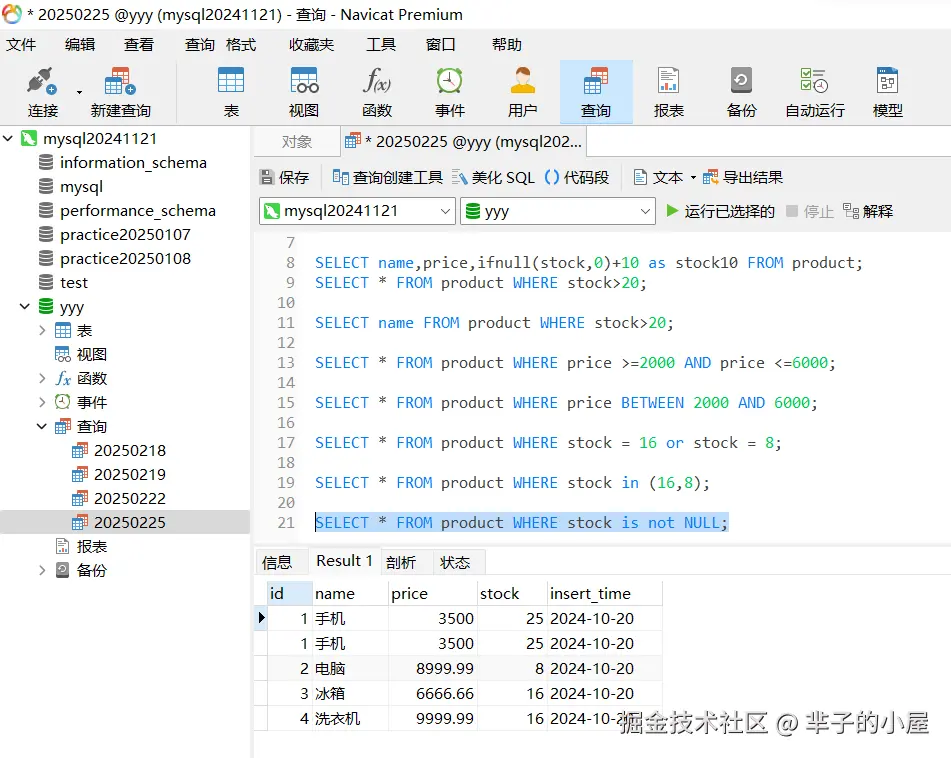Select the 20250225 @yyy query tab
The width and height of the screenshot is (951, 758).
463,142
